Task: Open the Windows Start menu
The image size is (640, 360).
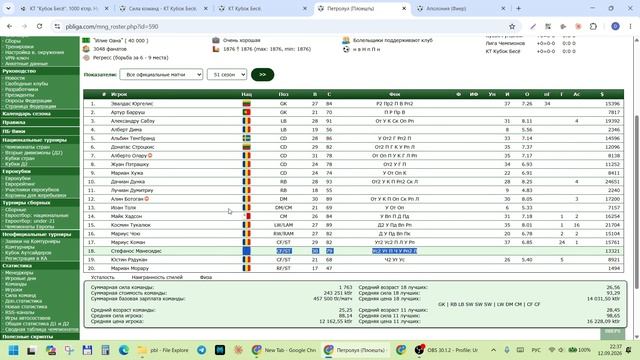Action: (13, 350)
